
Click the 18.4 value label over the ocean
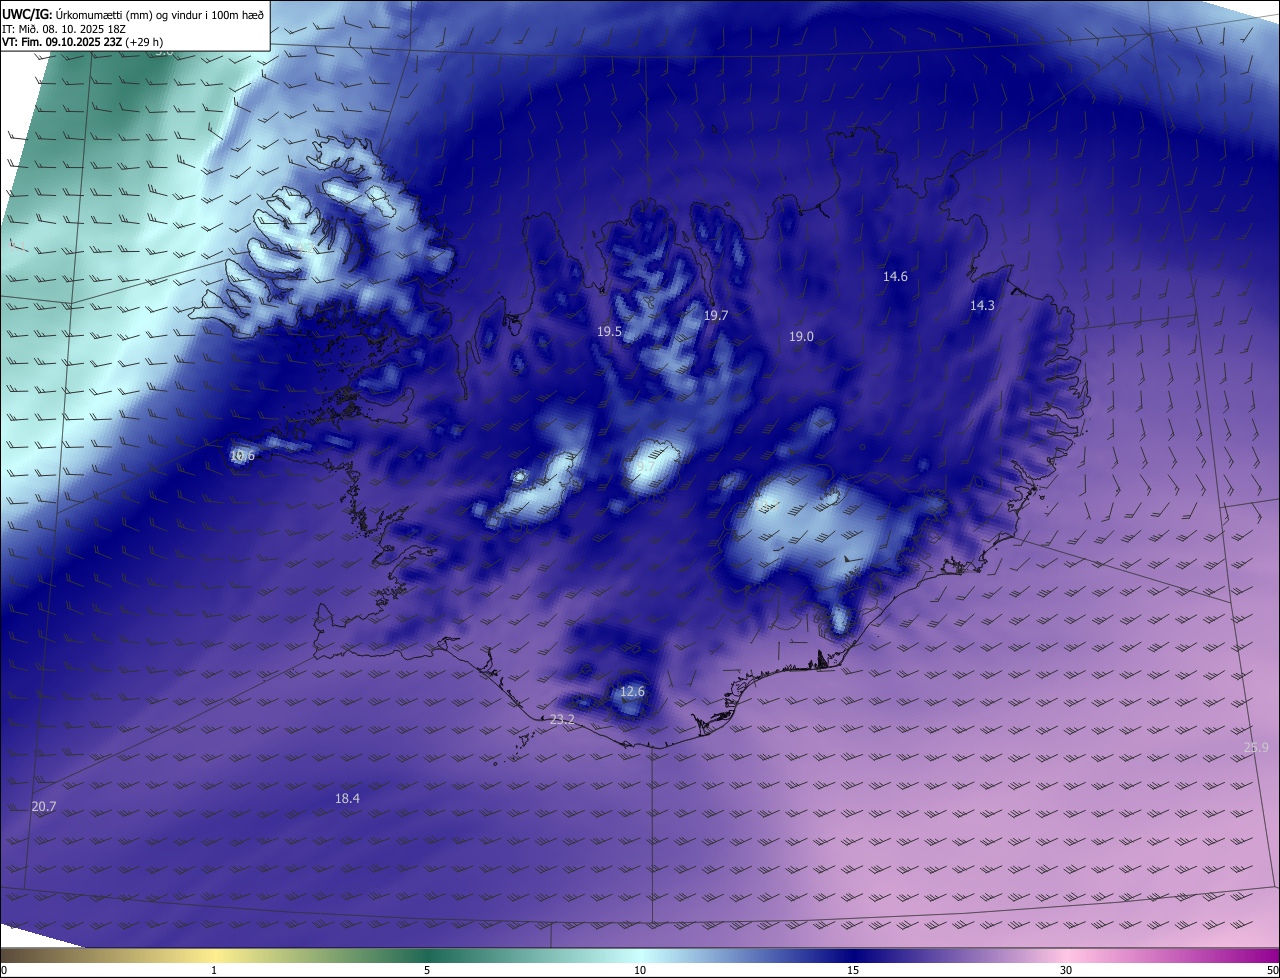347,799
